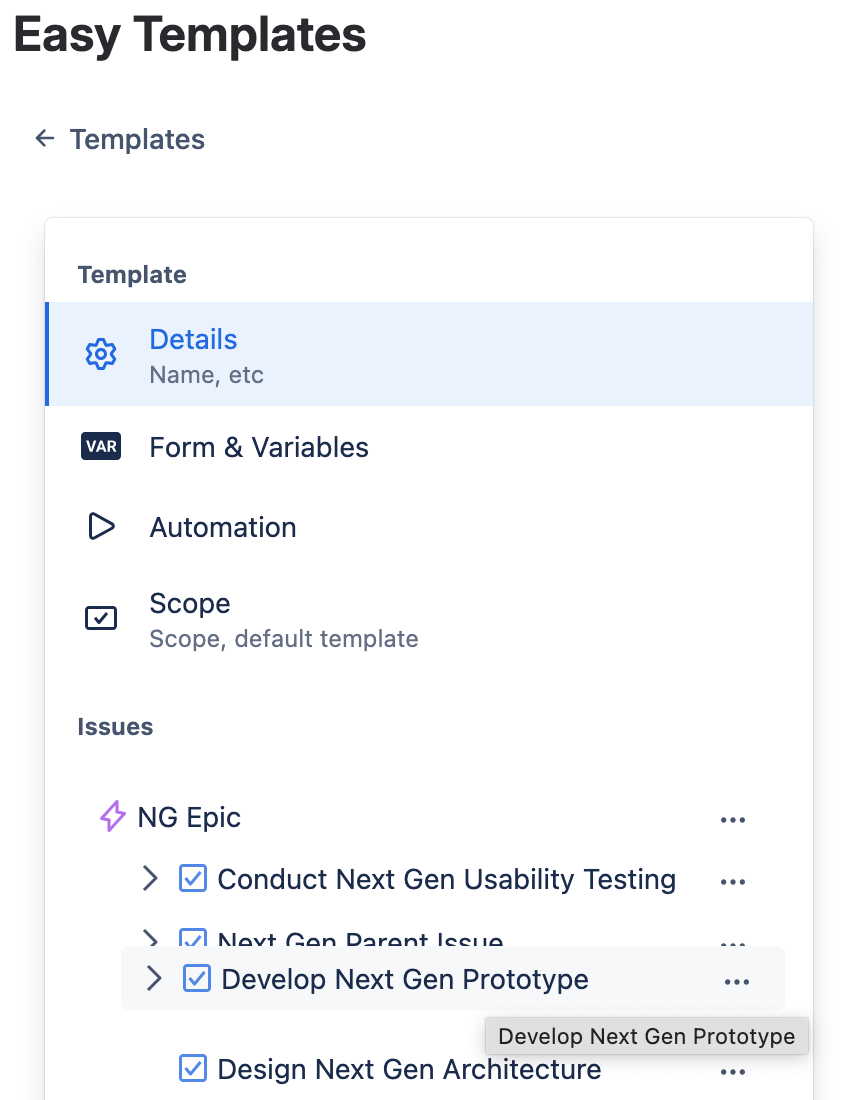Select the Automation menu item

(x=223, y=527)
